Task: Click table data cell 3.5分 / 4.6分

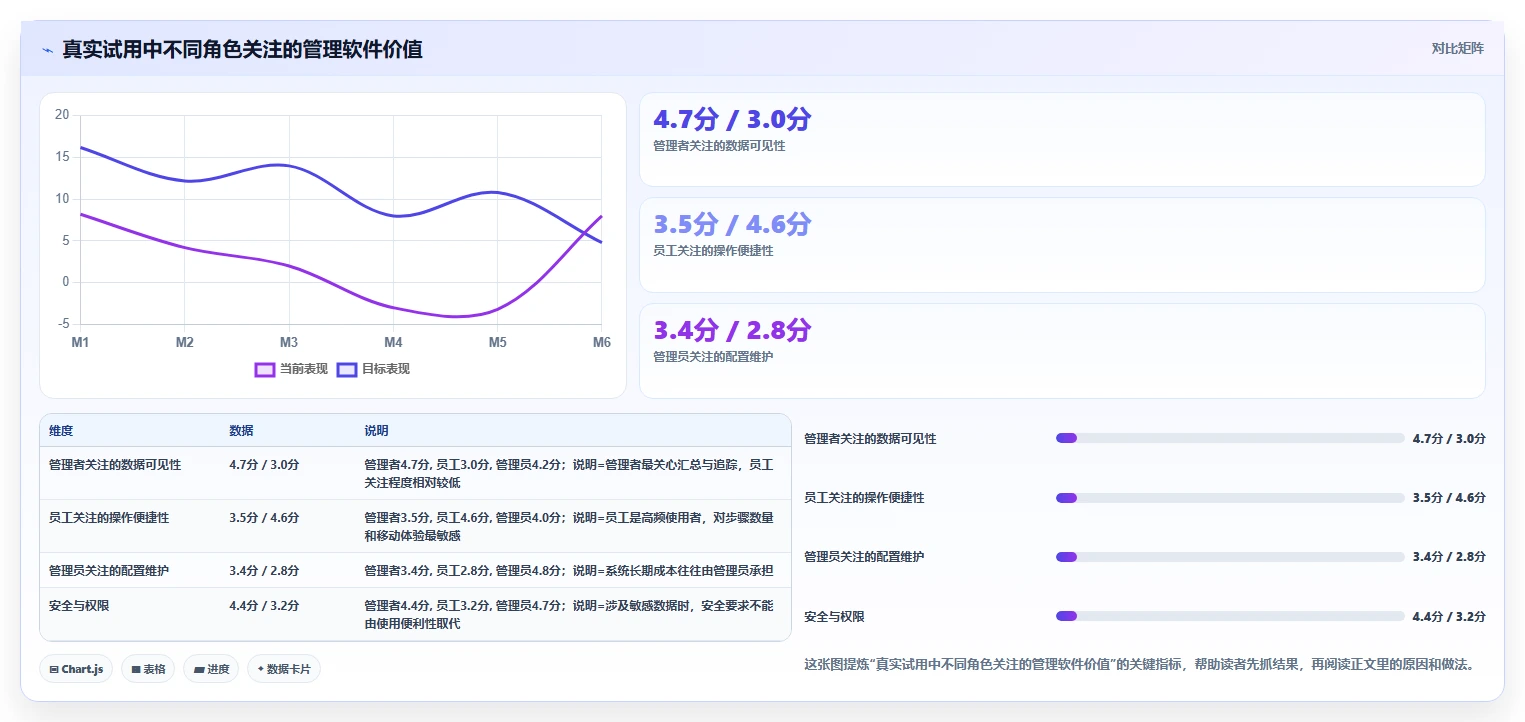Action: pyautogui.click(x=264, y=518)
